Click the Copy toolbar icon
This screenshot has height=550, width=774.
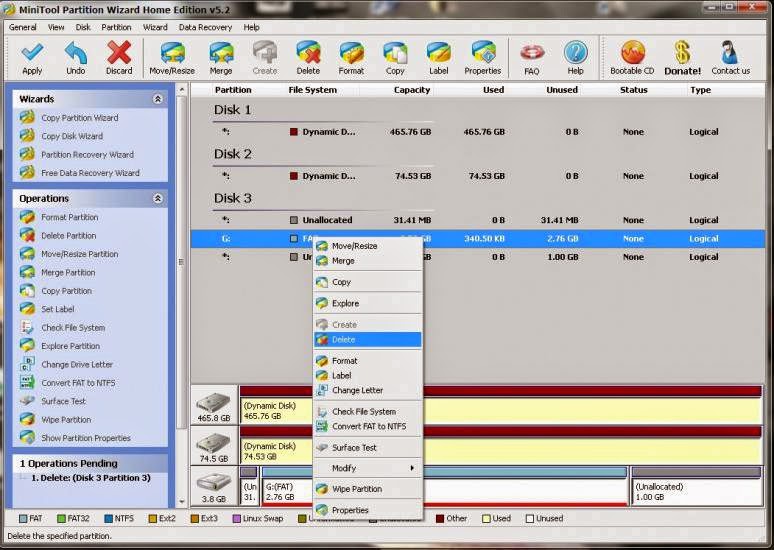coord(395,53)
